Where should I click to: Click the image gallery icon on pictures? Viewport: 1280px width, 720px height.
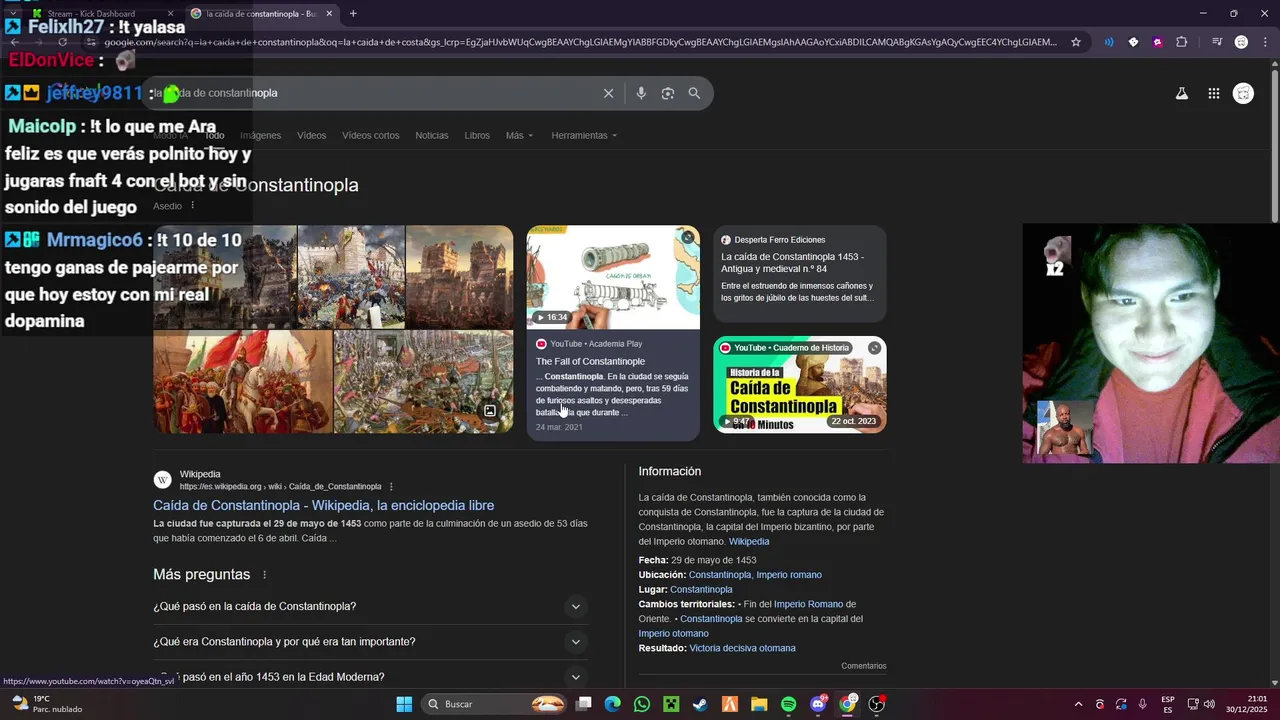click(490, 411)
